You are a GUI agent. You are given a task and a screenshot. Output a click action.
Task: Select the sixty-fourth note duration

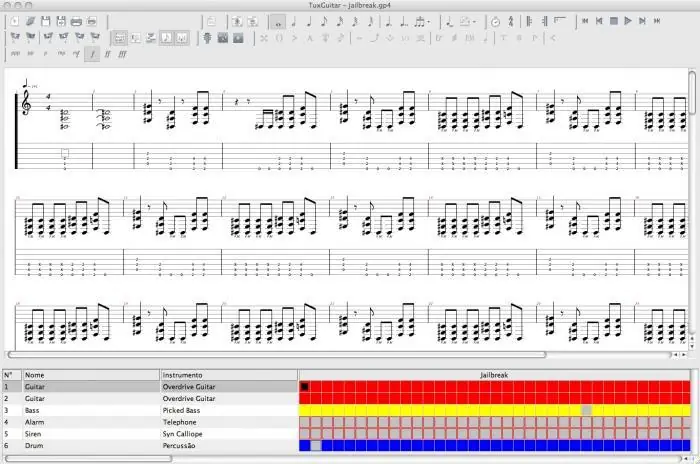(x=371, y=21)
